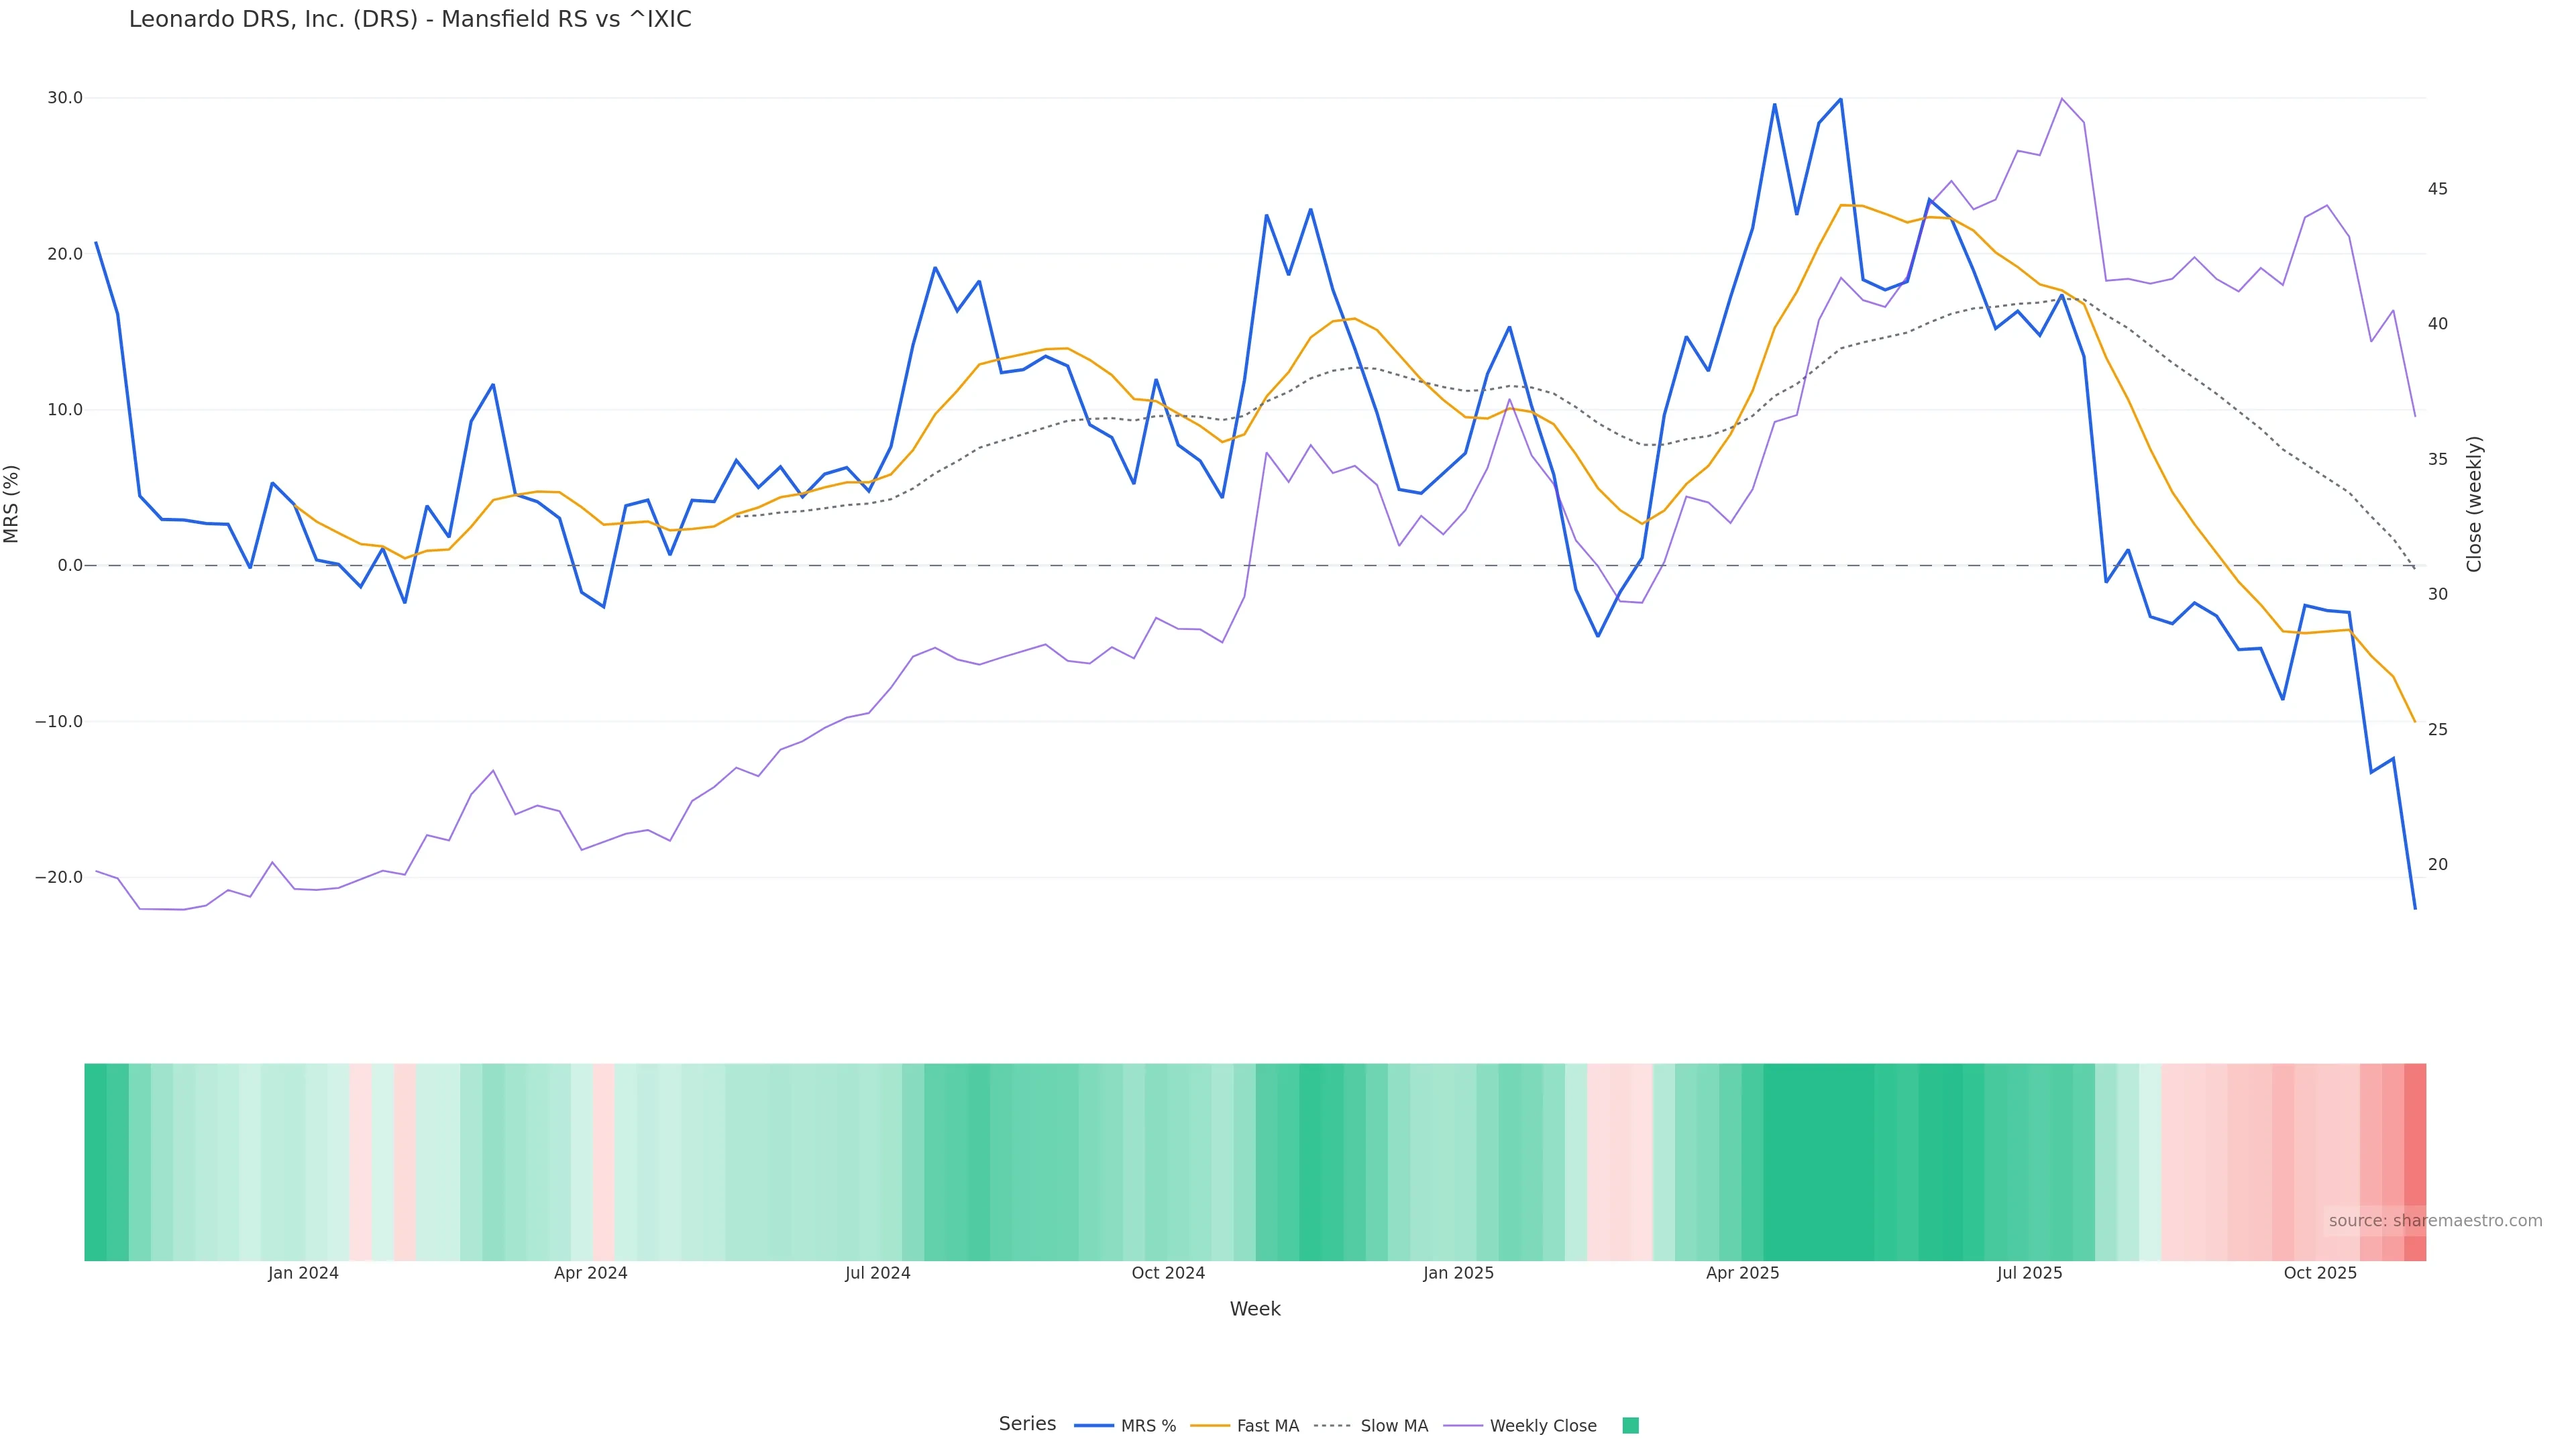Click the chart title Leonardo DRS, Inc.

(x=410, y=20)
